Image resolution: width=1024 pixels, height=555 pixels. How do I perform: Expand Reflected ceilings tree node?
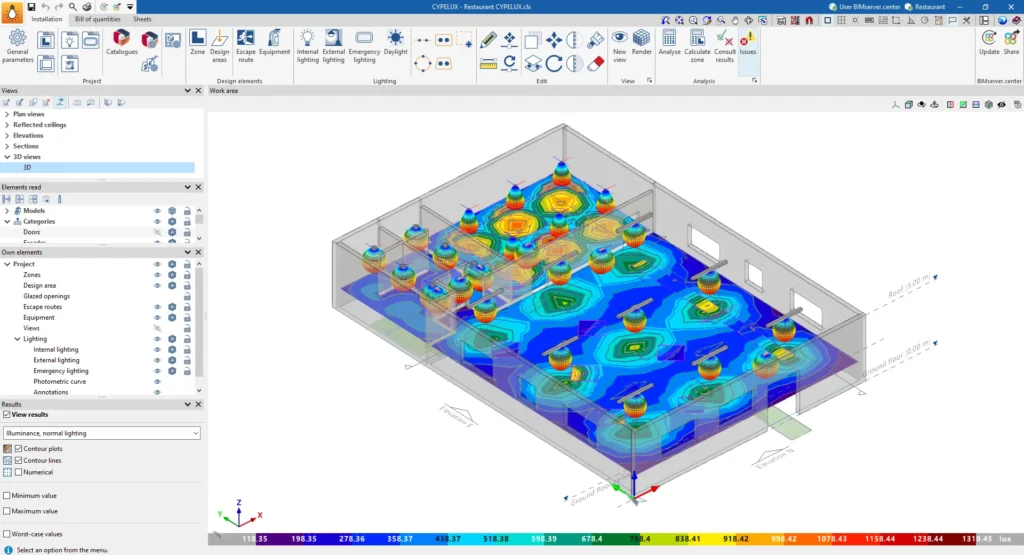click(x=7, y=125)
